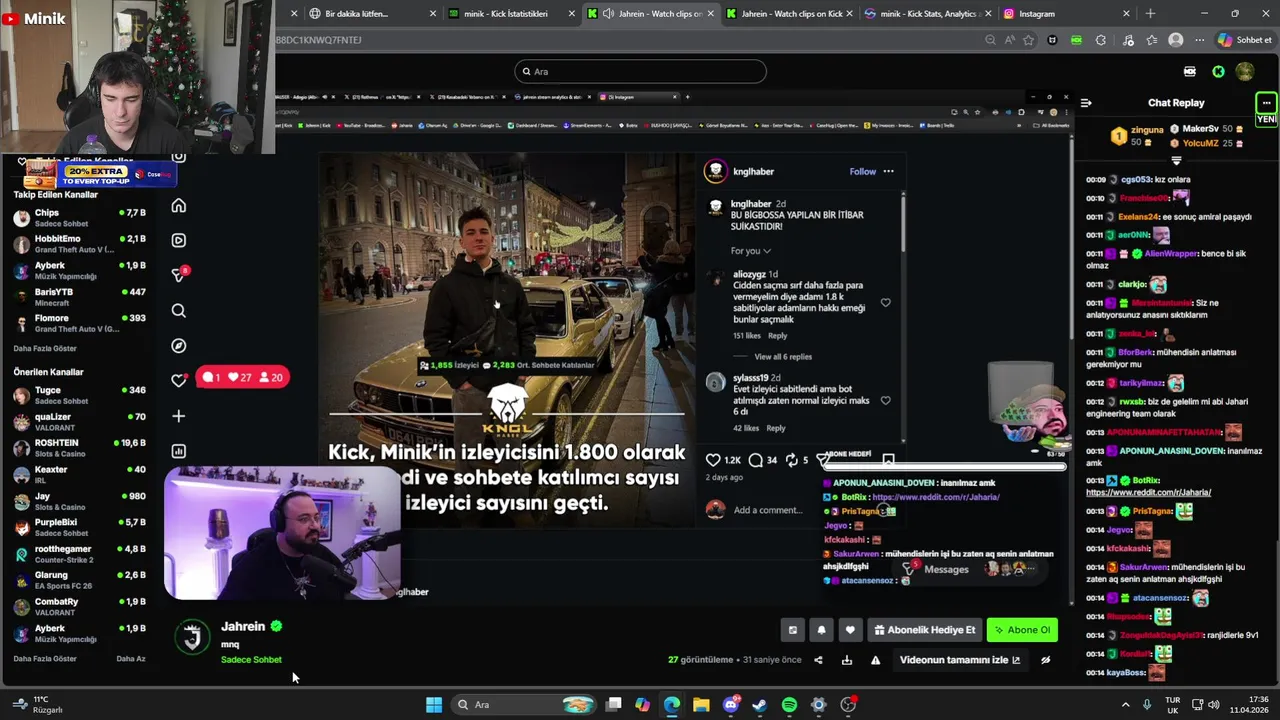The width and height of the screenshot is (1280, 720).
Task: Click 'Add a comment...' field
Action: (768, 510)
